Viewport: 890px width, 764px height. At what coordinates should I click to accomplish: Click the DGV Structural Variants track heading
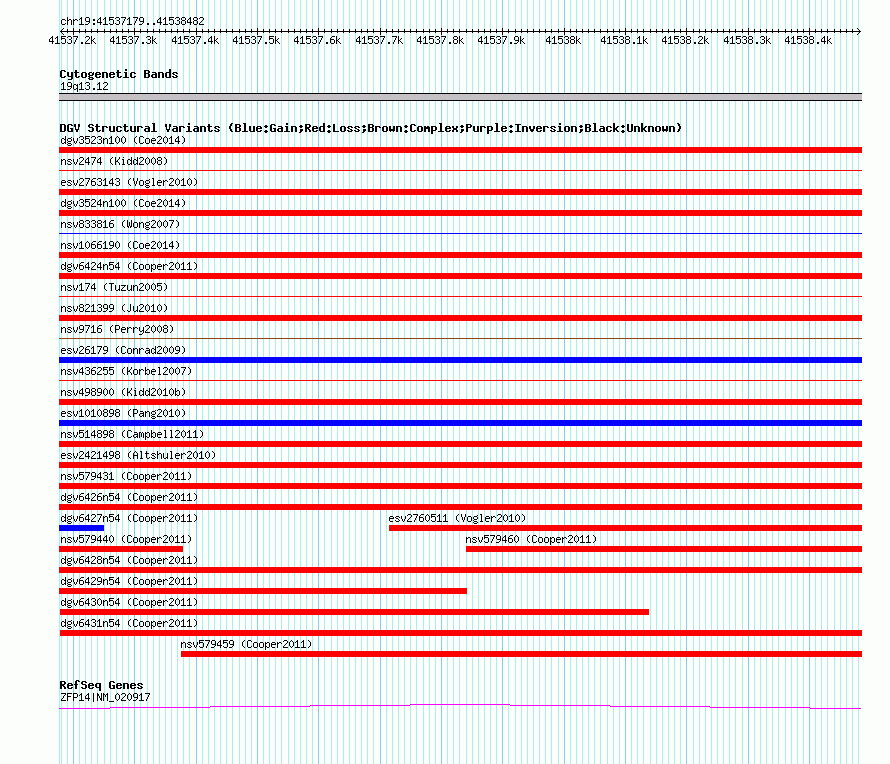(370, 128)
